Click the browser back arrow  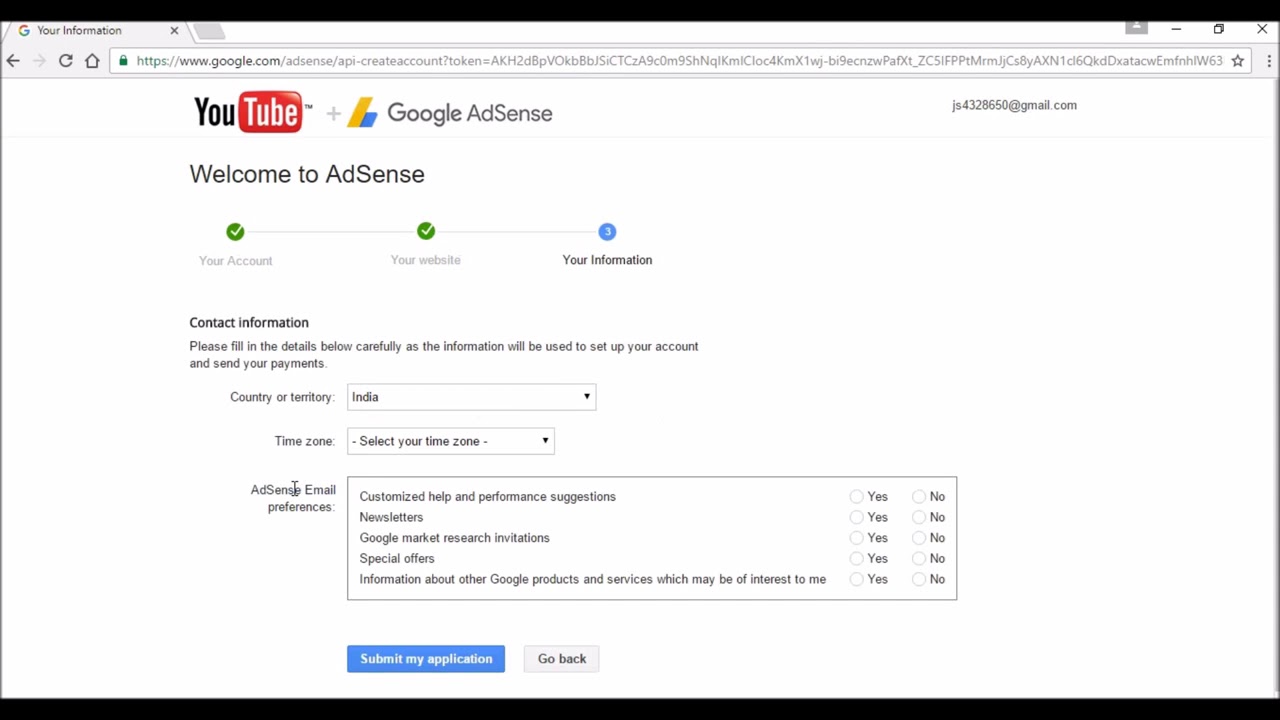coord(13,61)
